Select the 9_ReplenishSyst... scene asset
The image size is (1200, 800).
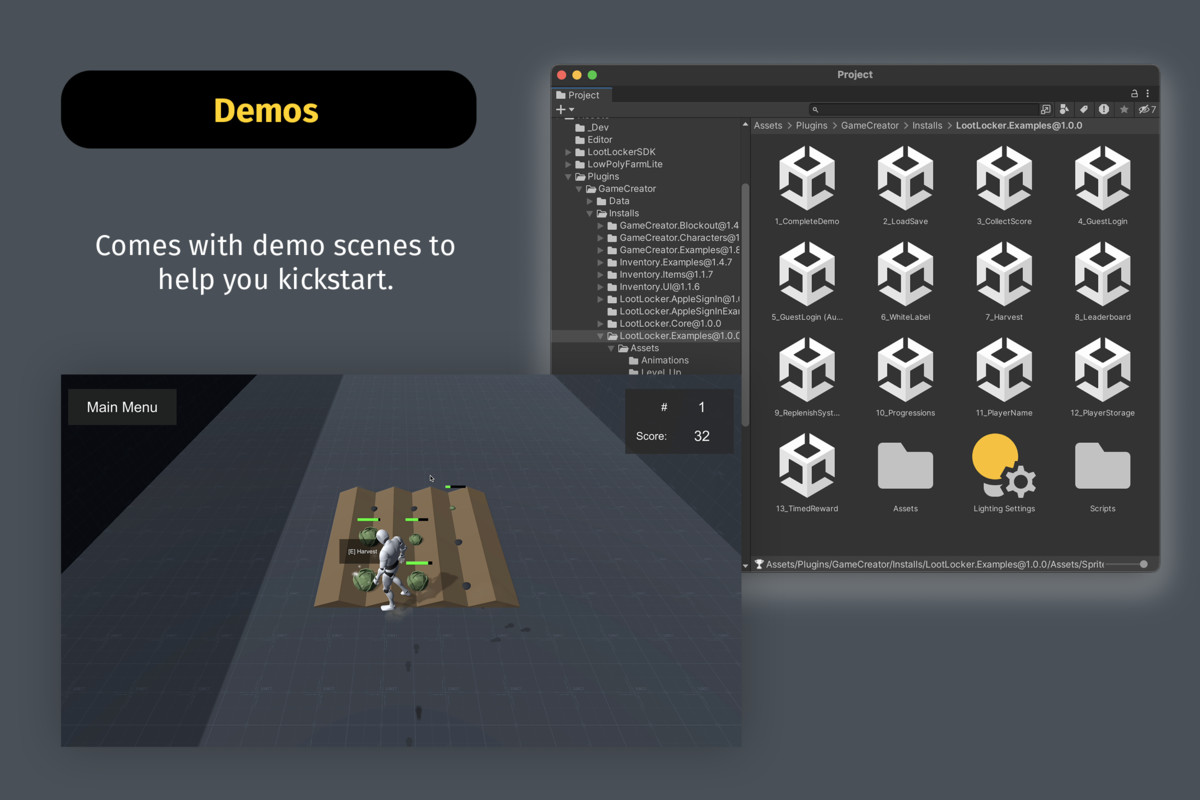click(x=806, y=378)
